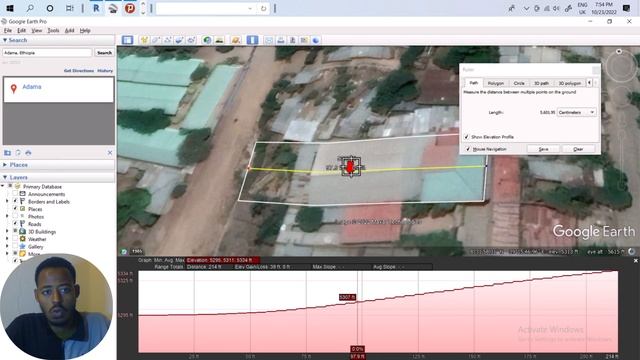The height and width of the screenshot is (360, 640).
Task: Click the Record a Tour toolbar icon
Action: coord(191,40)
